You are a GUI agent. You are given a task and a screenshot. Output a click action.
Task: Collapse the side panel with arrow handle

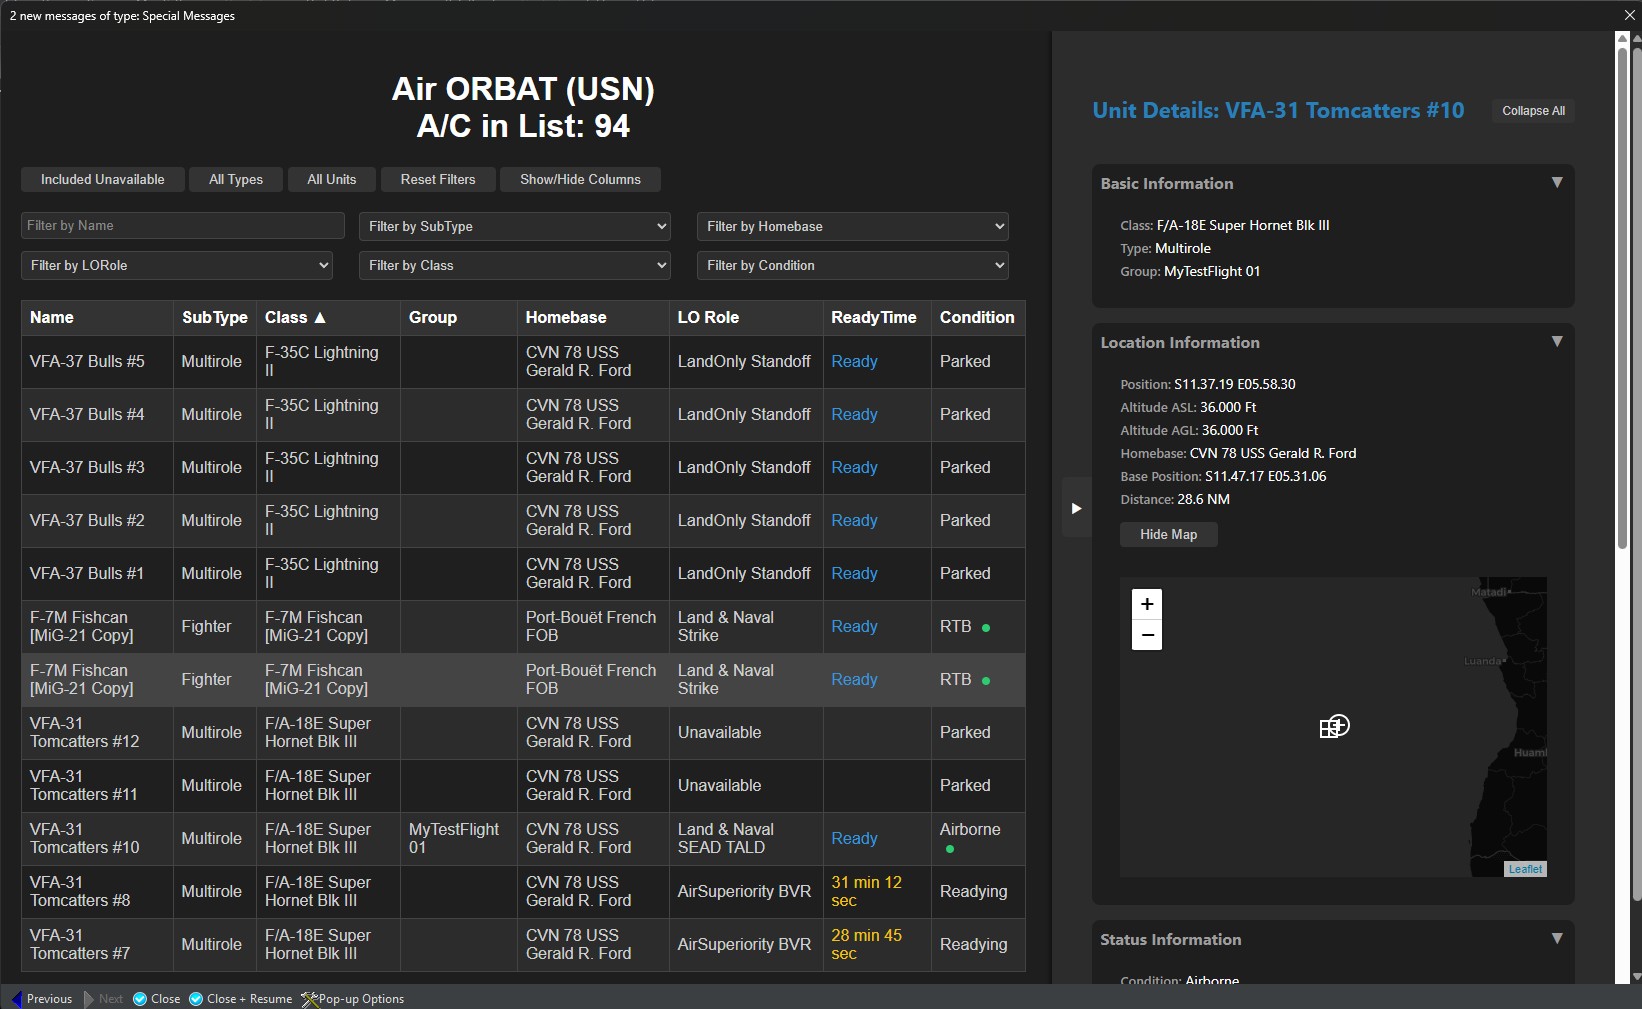point(1076,508)
